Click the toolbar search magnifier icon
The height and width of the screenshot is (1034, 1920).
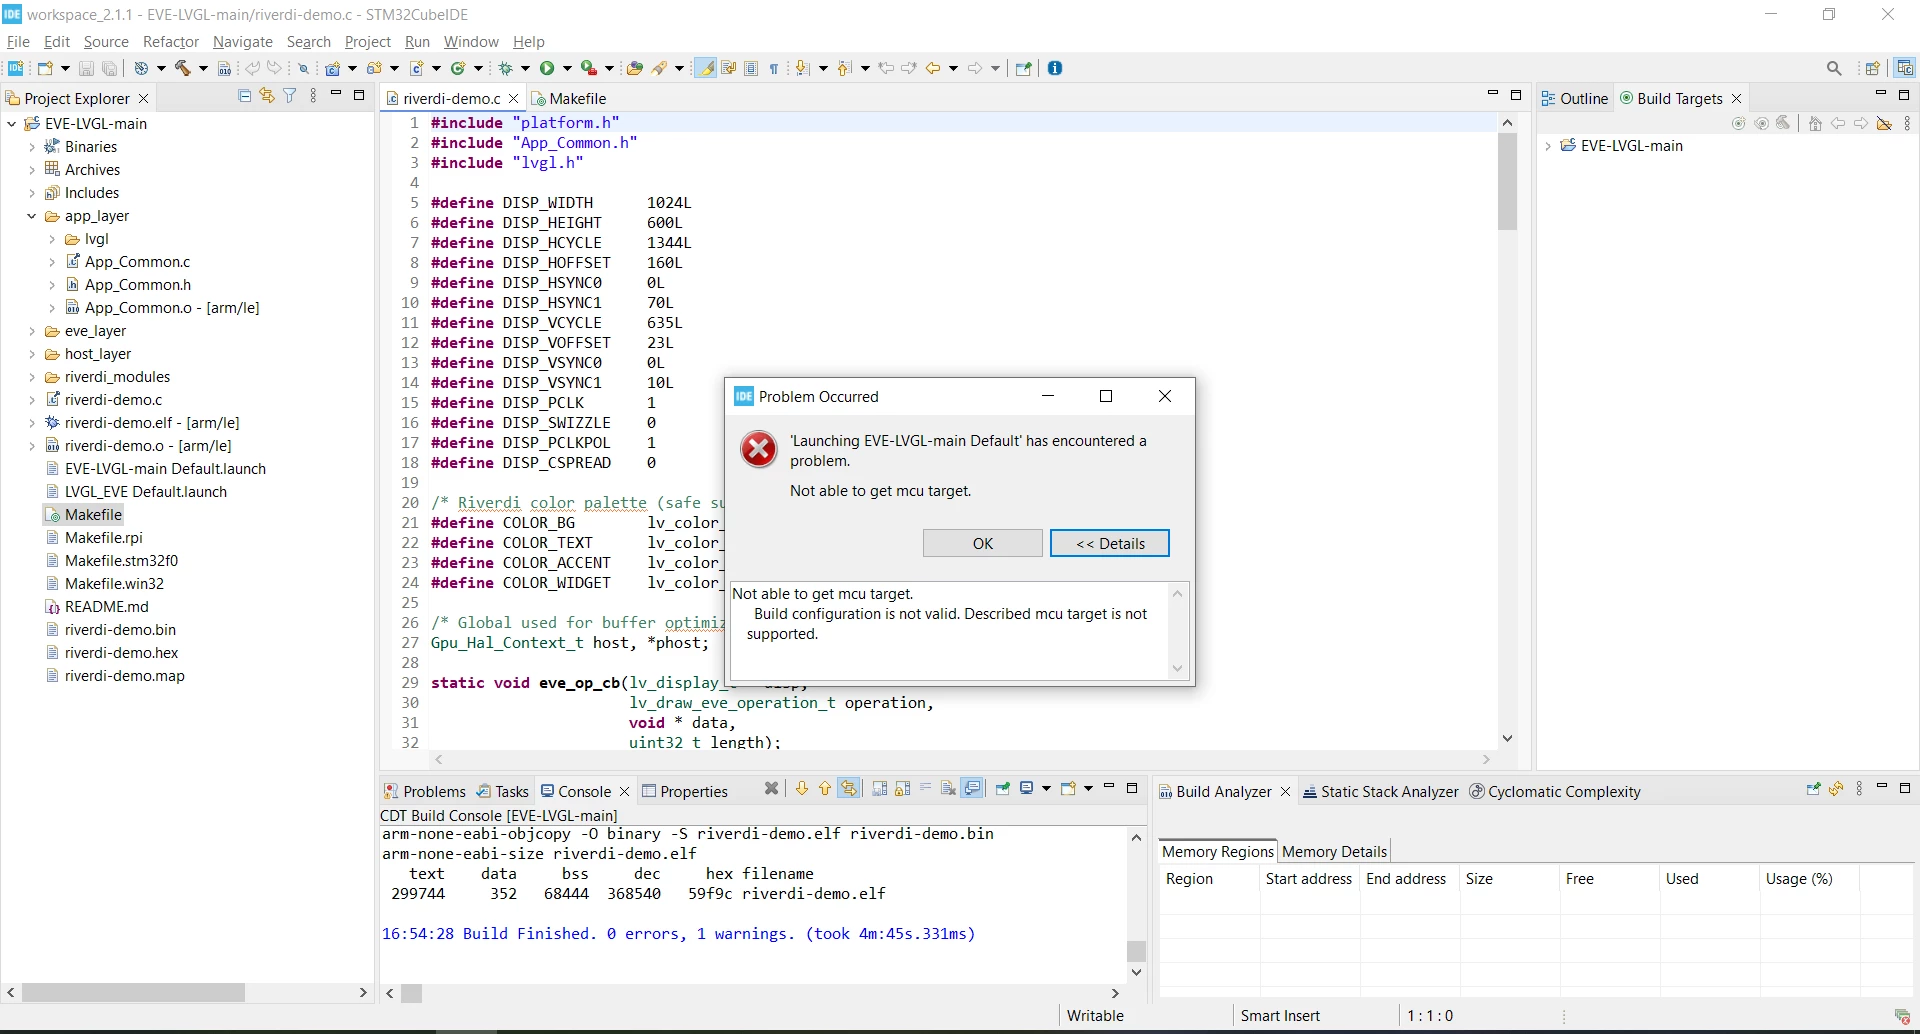click(1834, 68)
